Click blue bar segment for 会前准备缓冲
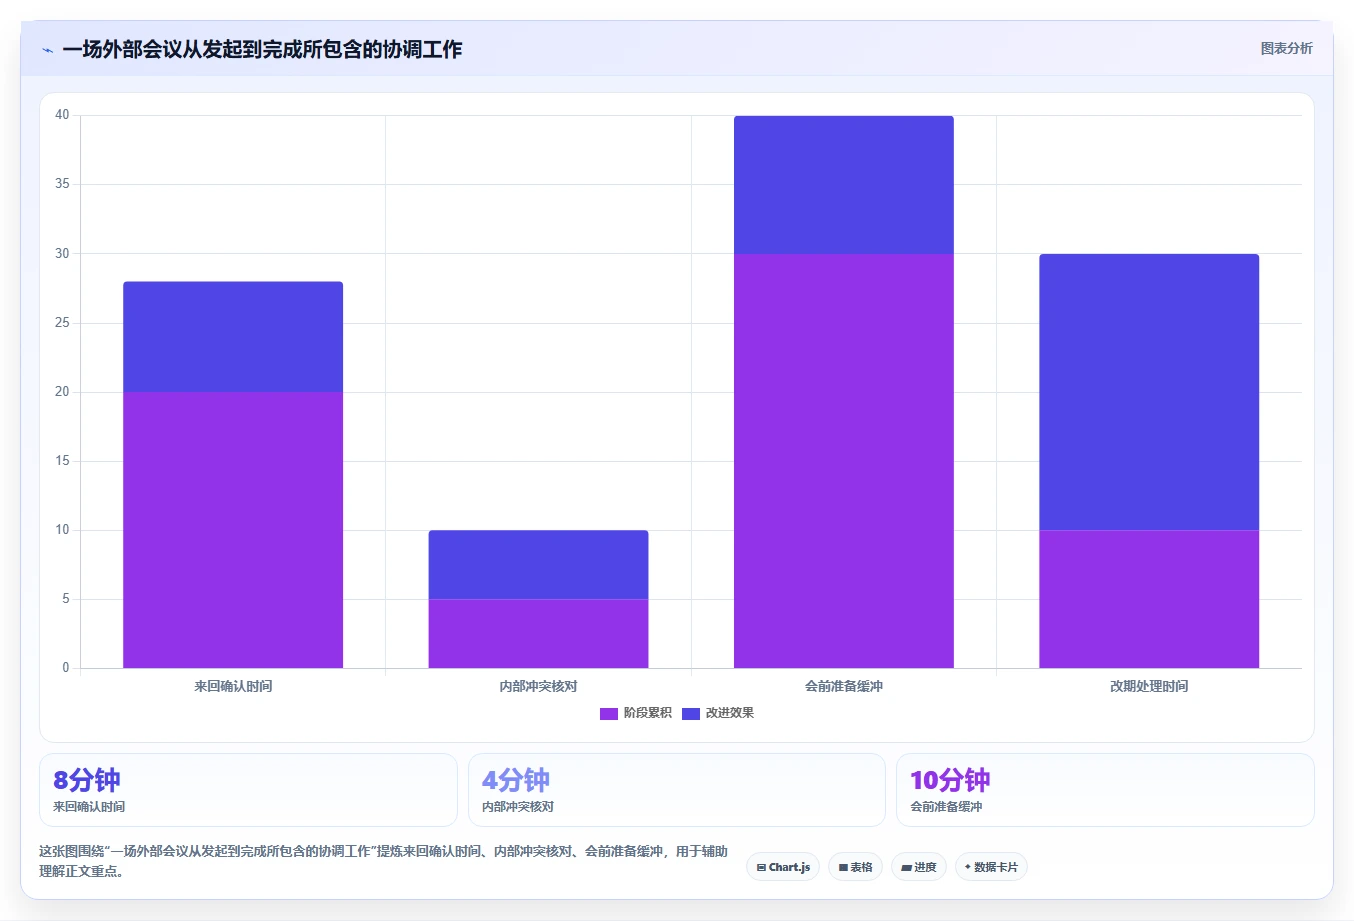 [x=844, y=185]
